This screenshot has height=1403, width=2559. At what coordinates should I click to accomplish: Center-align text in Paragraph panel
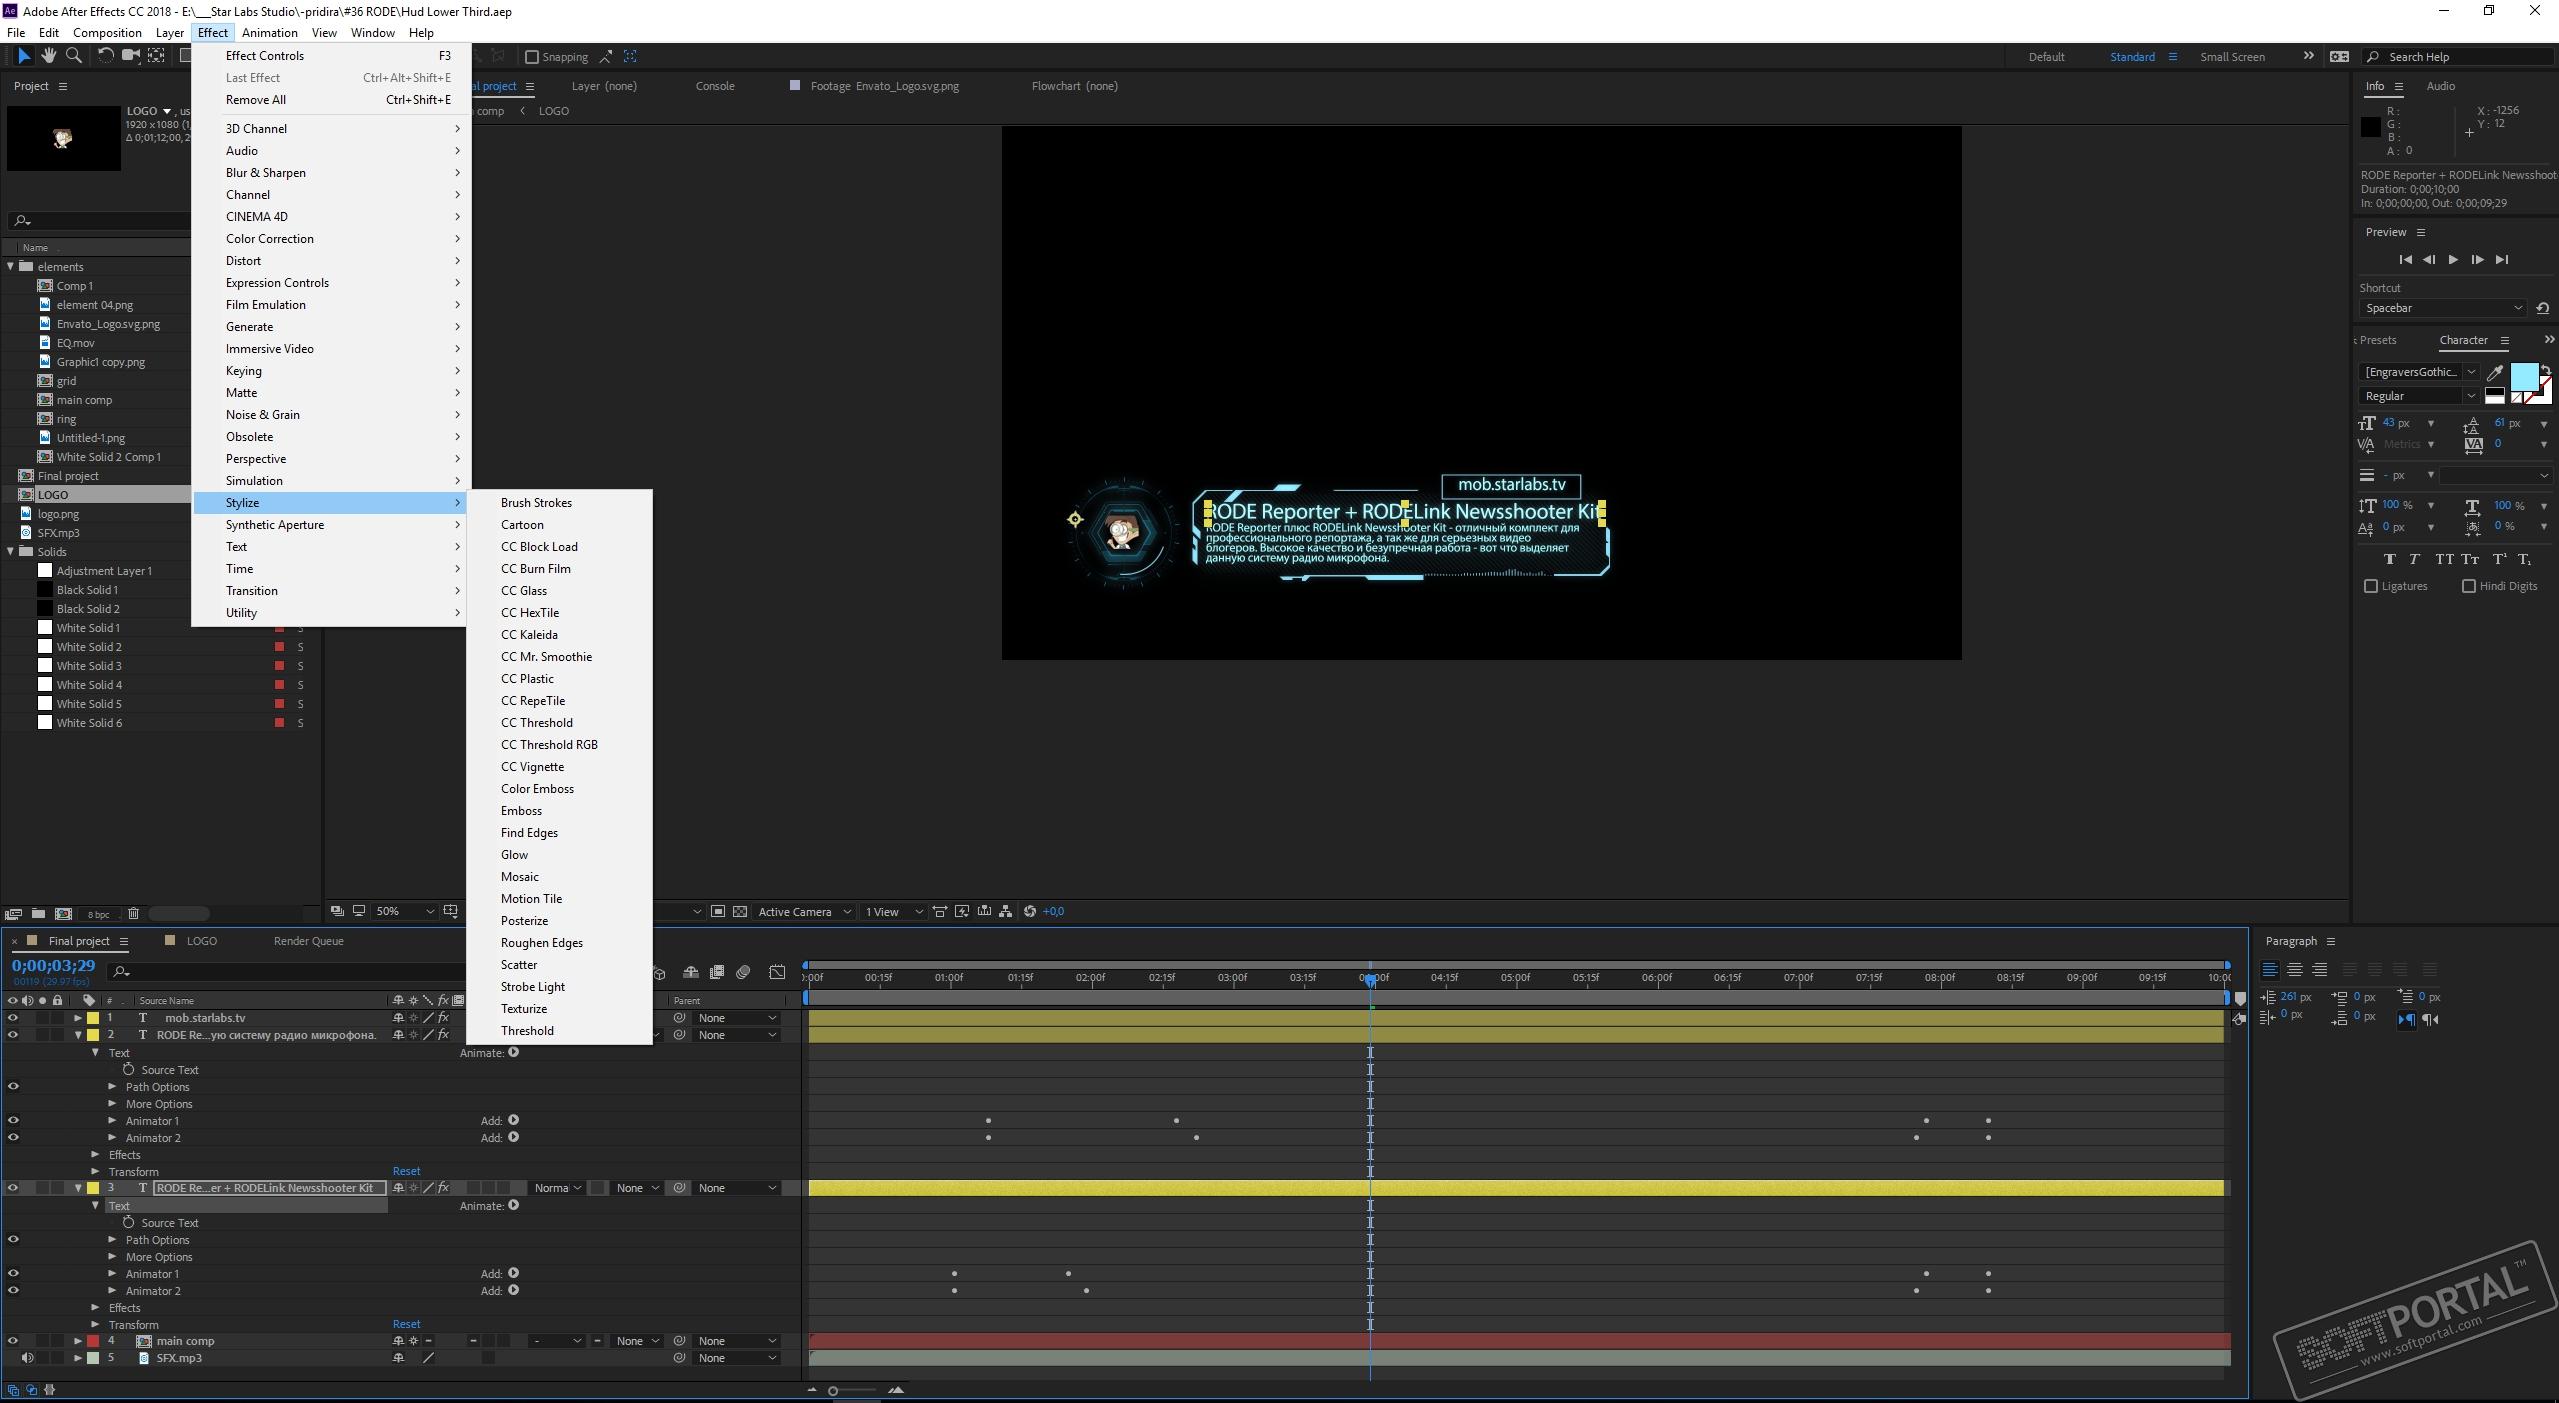(x=2295, y=970)
